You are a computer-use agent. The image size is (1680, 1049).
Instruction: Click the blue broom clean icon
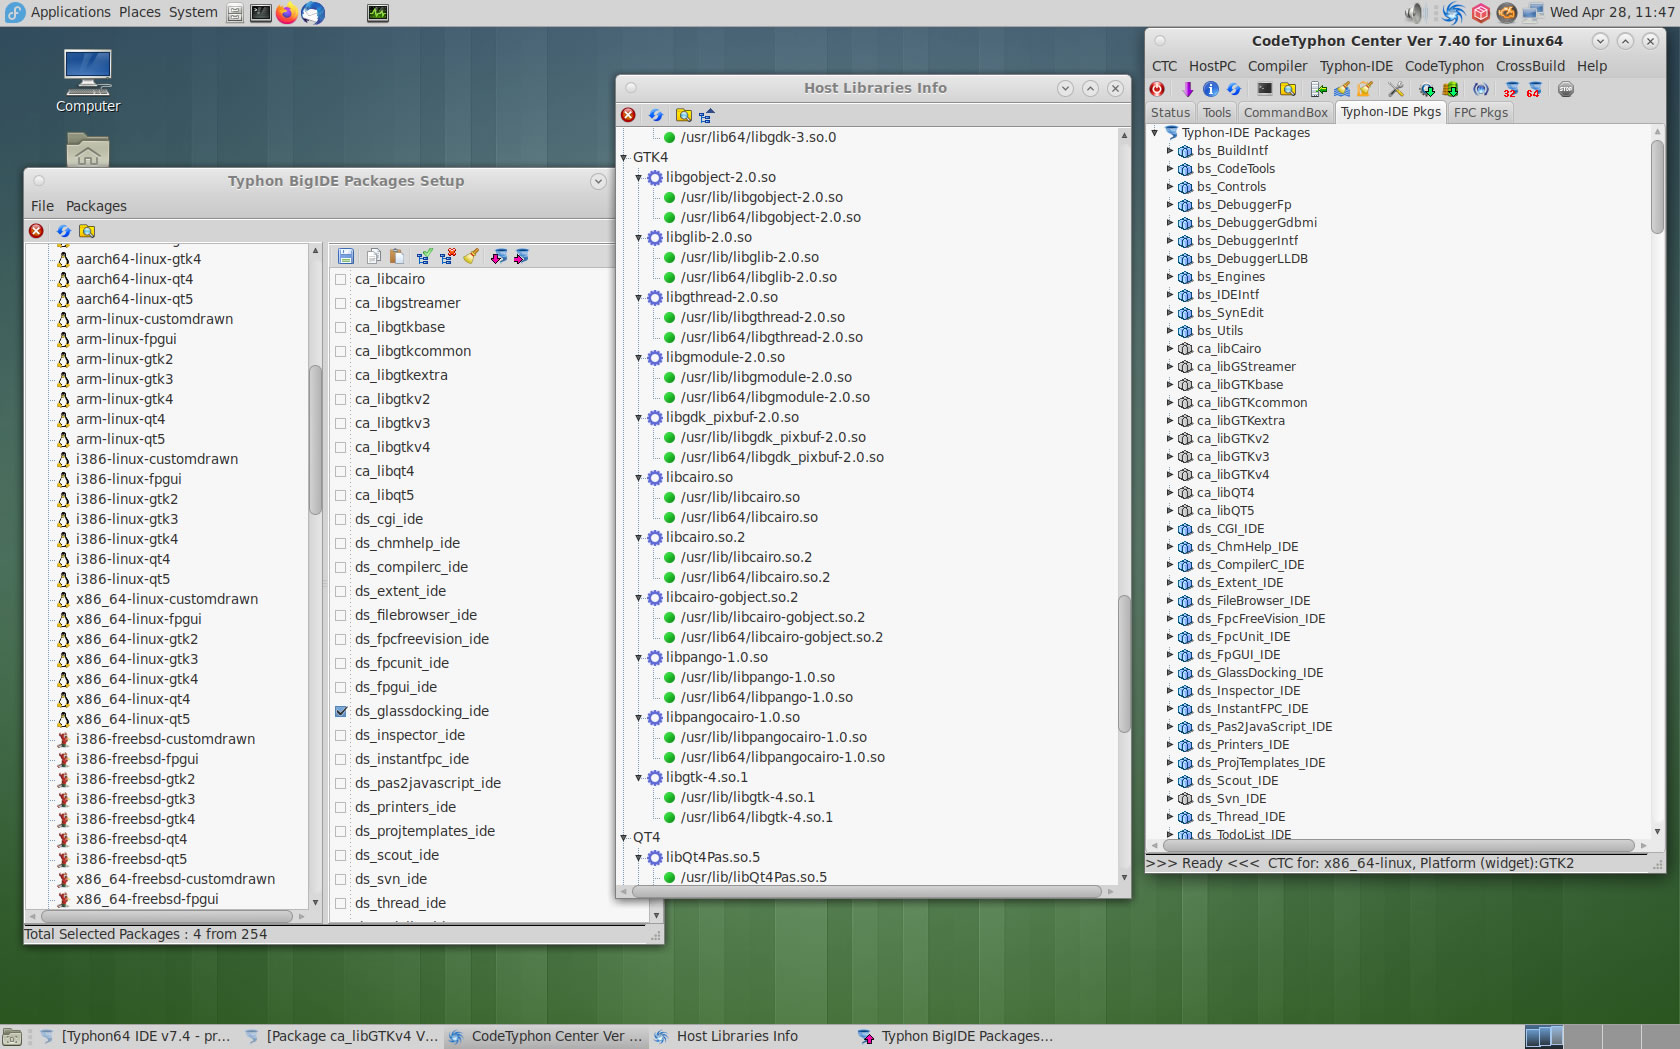[1342, 89]
